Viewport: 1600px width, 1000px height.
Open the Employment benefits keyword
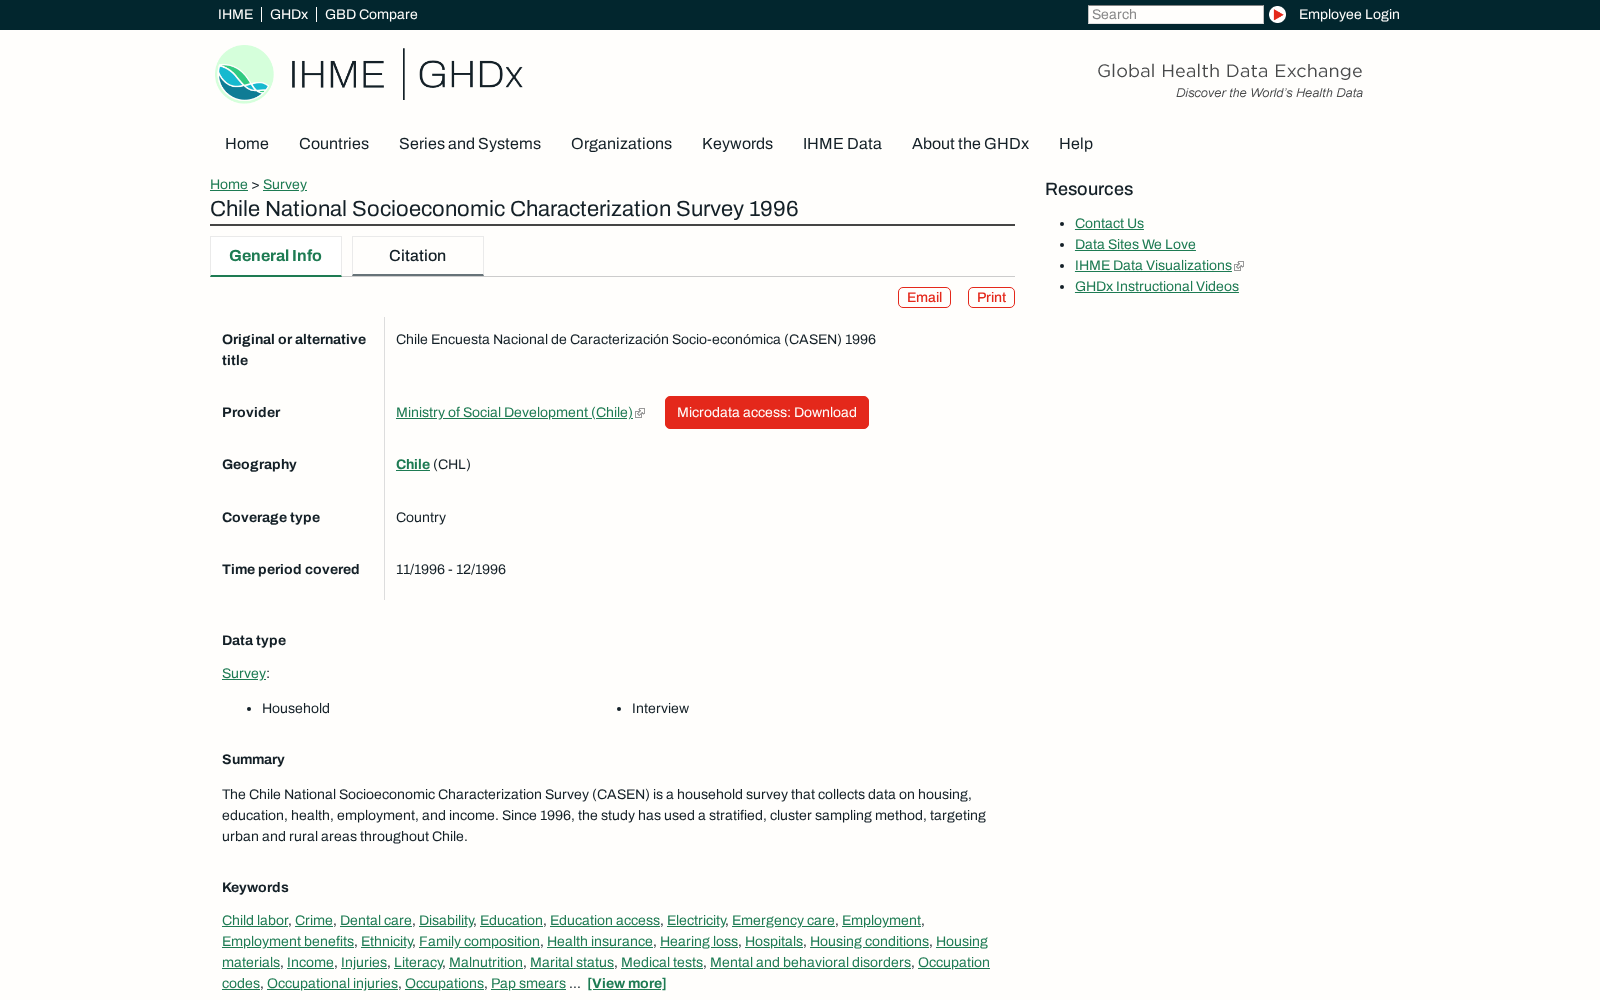[x=288, y=941]
